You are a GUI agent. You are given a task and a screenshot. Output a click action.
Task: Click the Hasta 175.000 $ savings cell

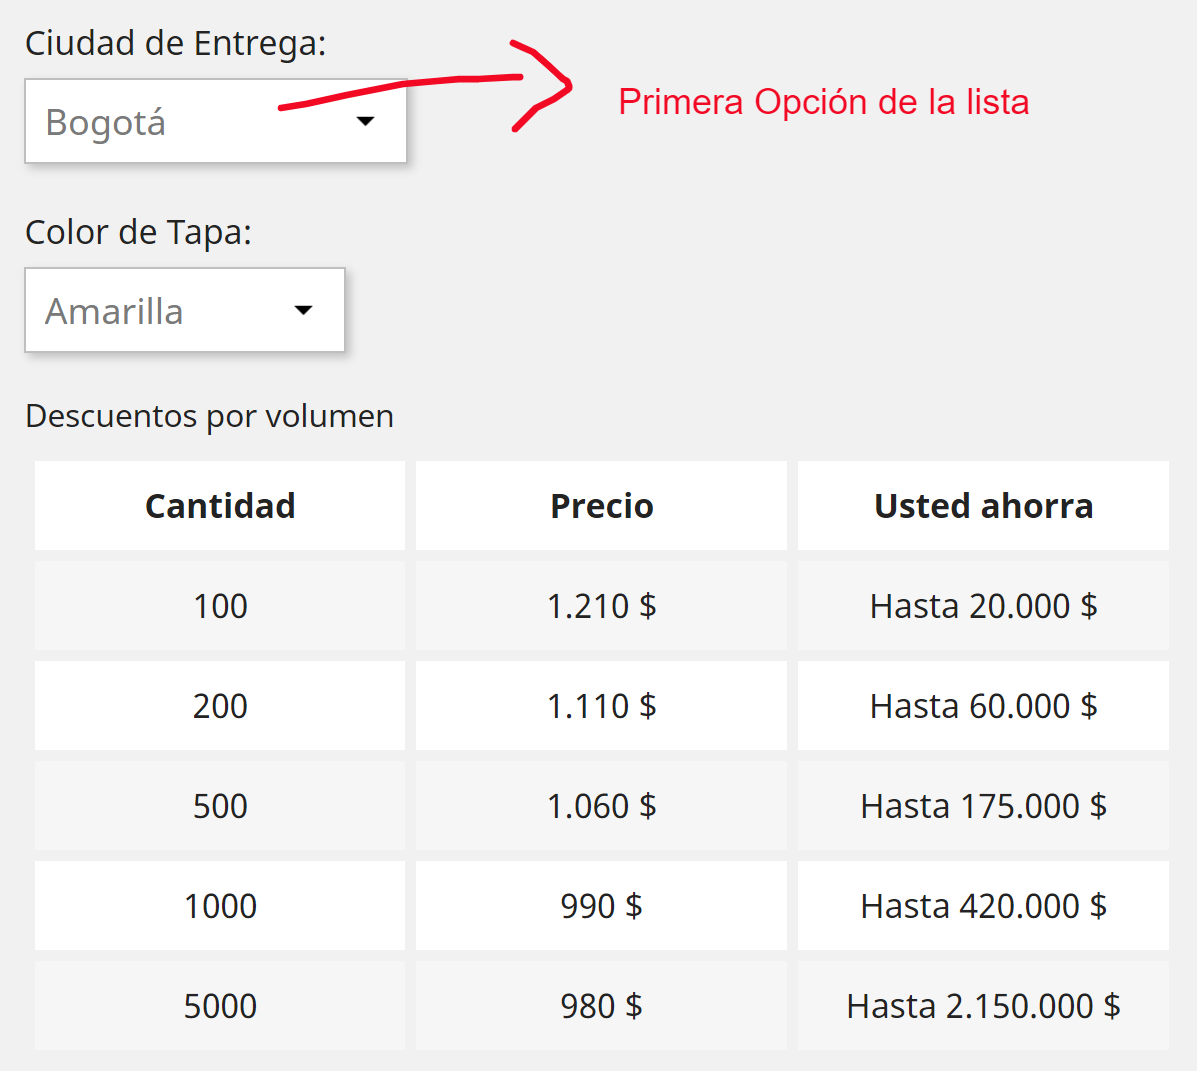click(x=983, y=805)
